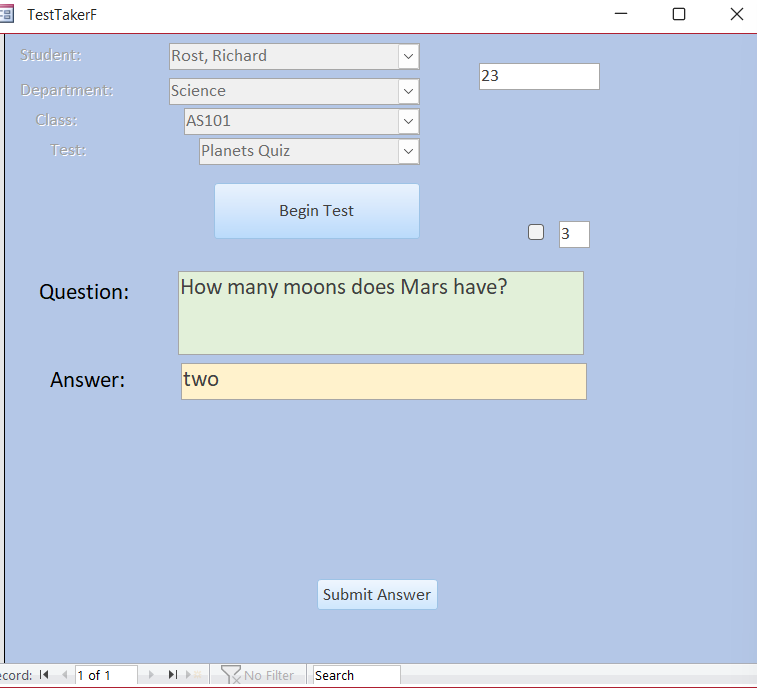Toggle the checkbox beside the 3 field
This screenshot has height=688, width=757.
[x=536, y=232]
